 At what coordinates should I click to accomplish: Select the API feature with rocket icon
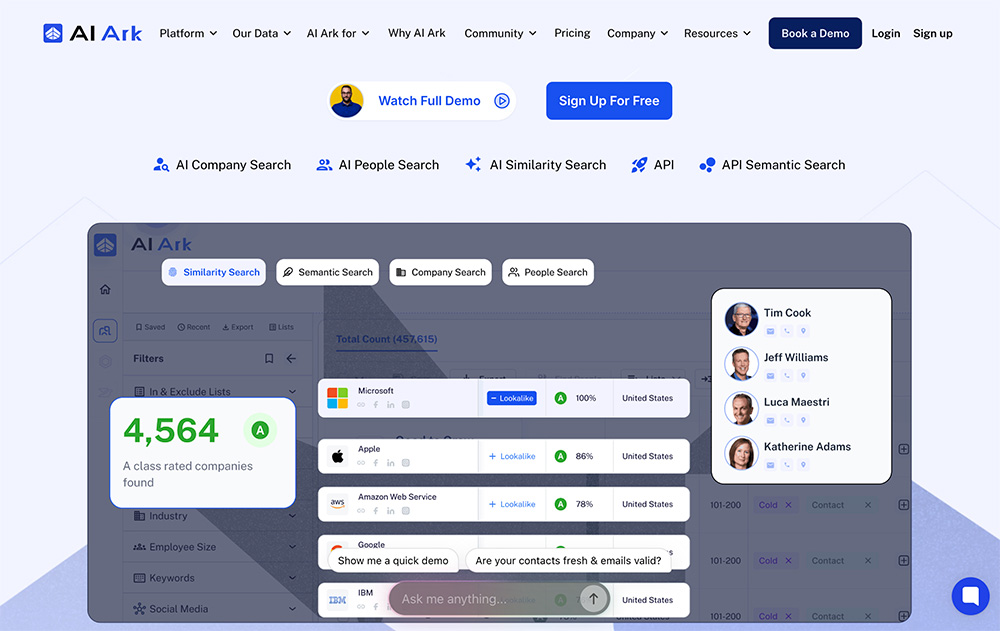click(x=652, y=165)
